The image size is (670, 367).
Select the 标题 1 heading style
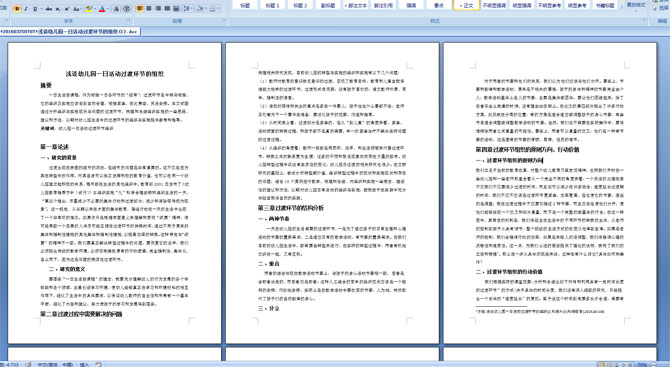point(272,5)
